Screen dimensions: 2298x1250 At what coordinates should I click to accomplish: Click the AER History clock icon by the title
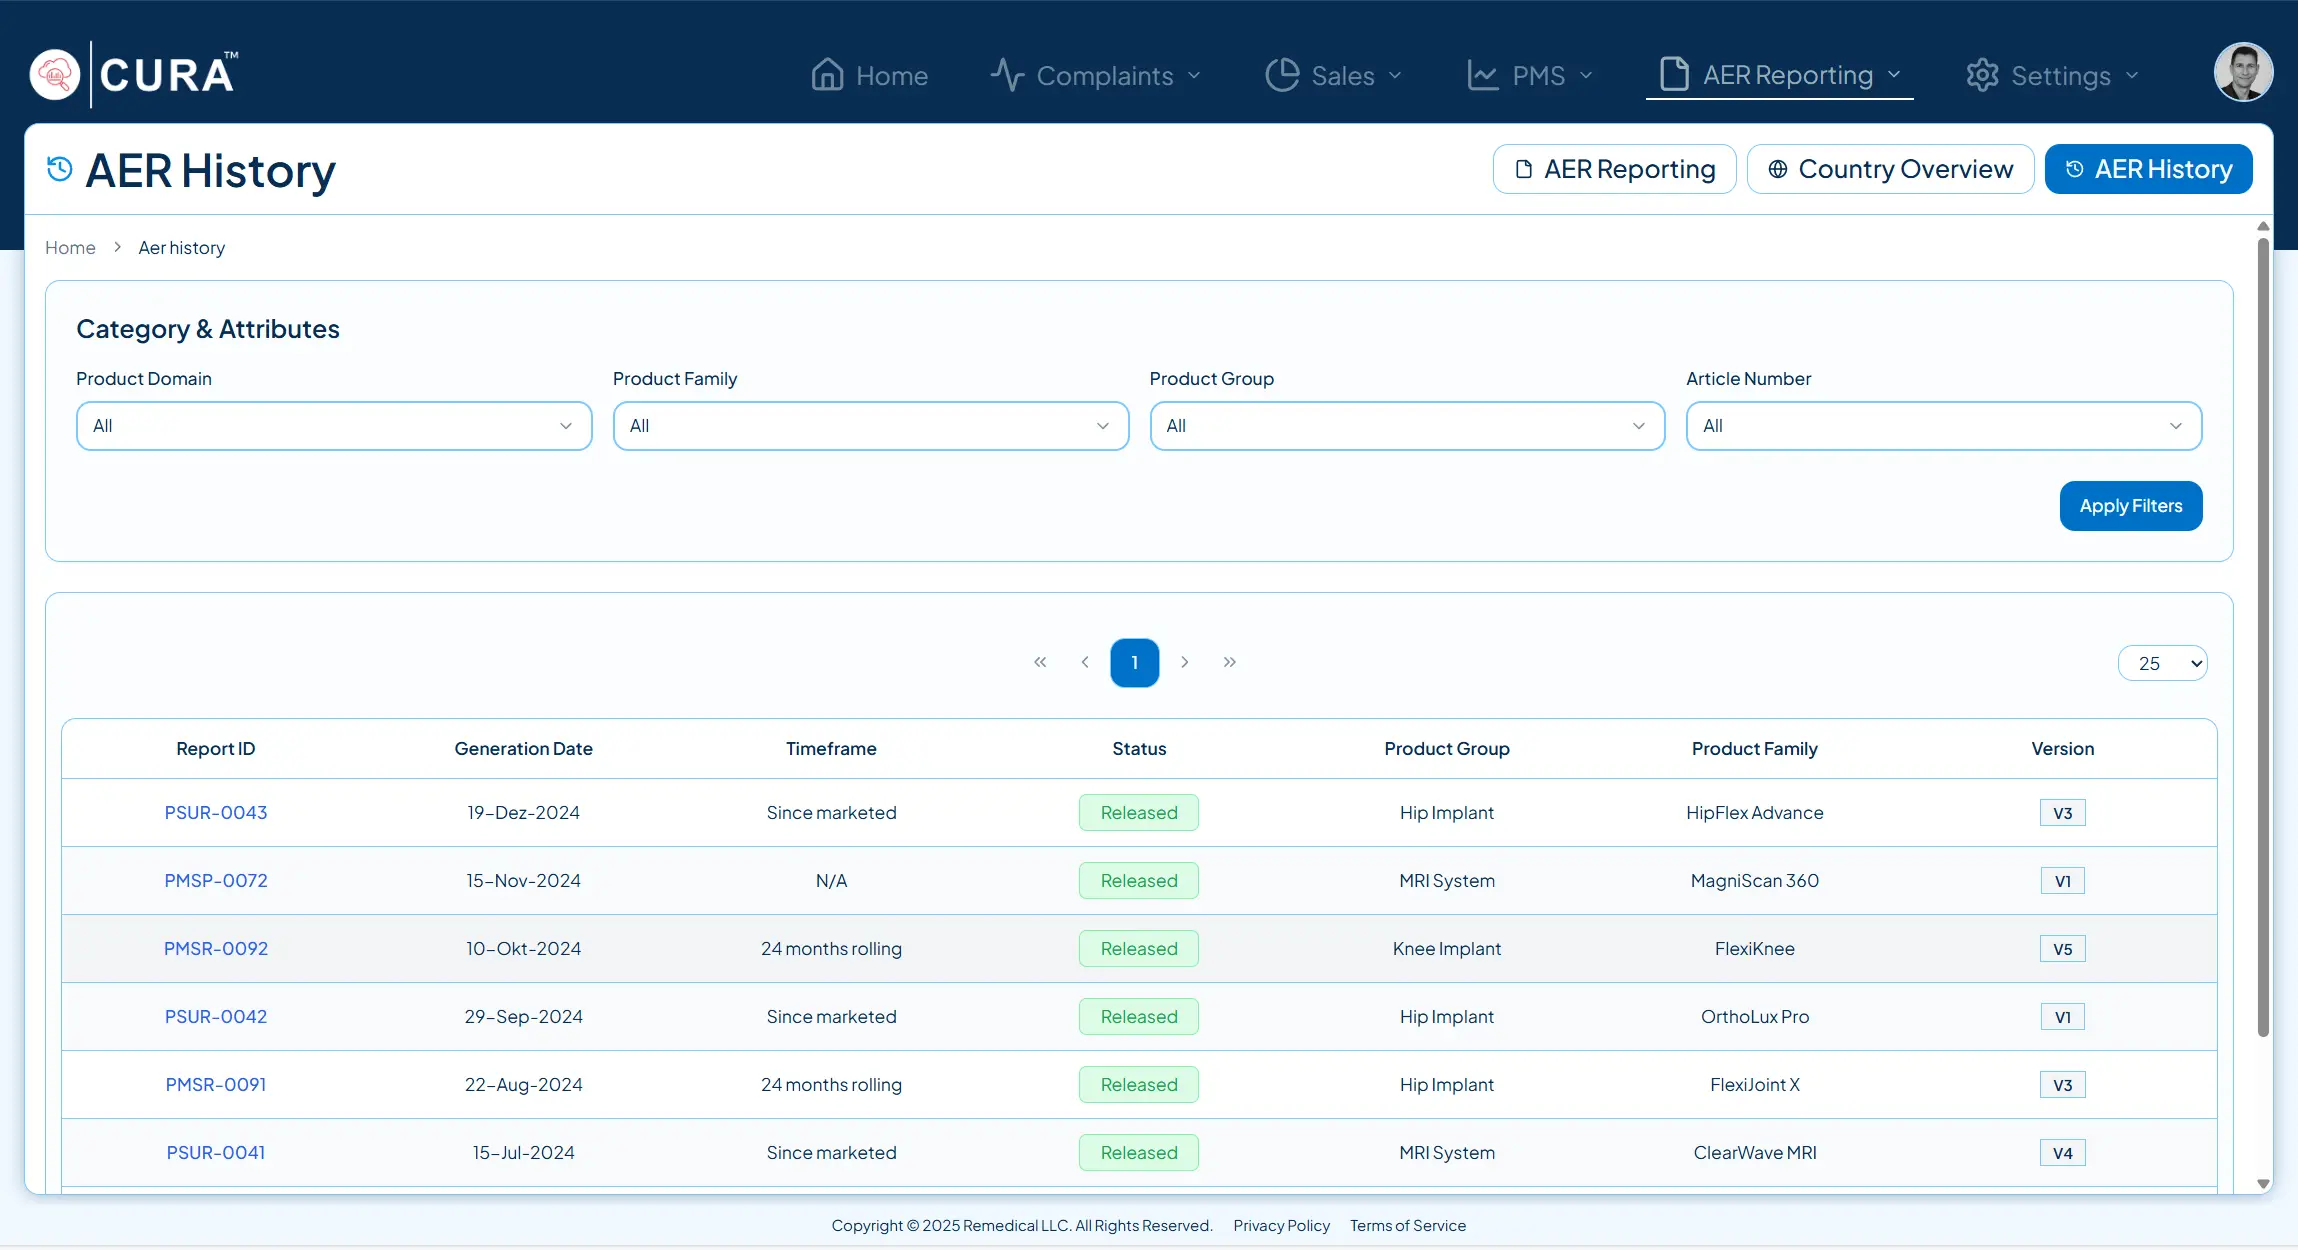[60, 169]
